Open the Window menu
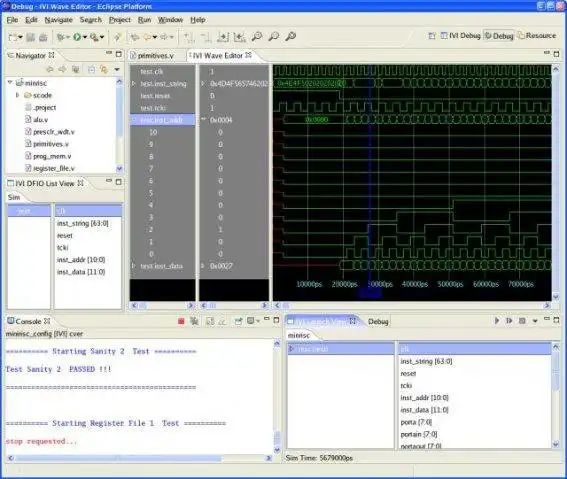 tap(170, 20)
